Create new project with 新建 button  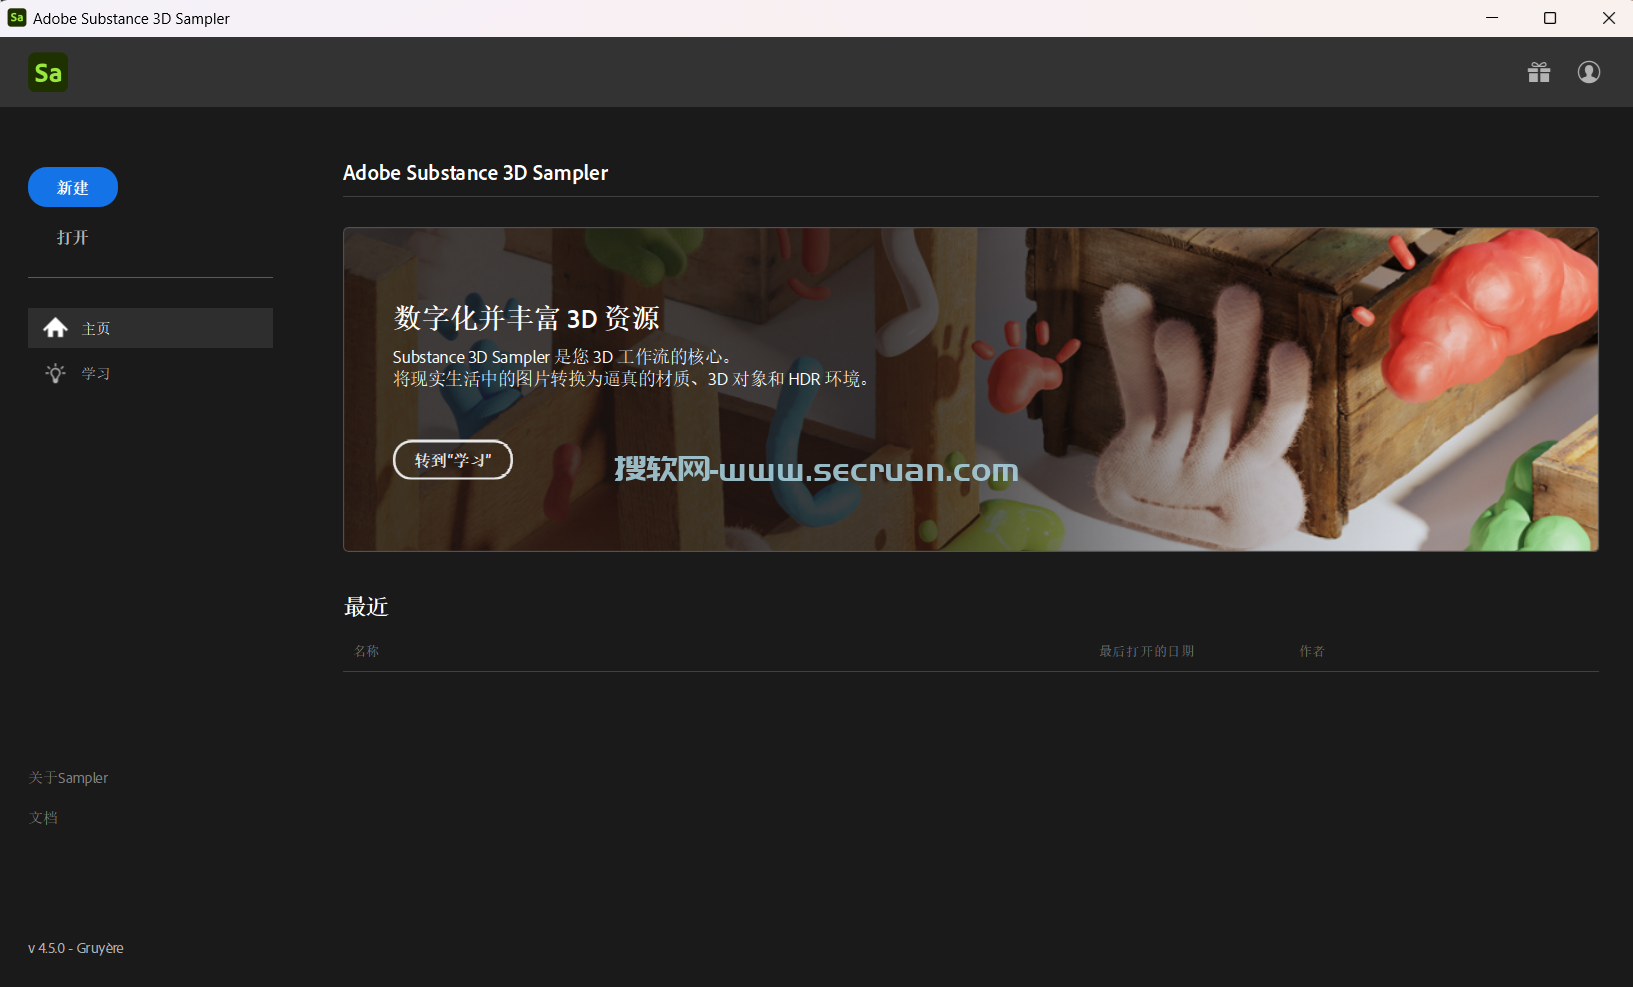pyautogui.click(x=73, y=187)
